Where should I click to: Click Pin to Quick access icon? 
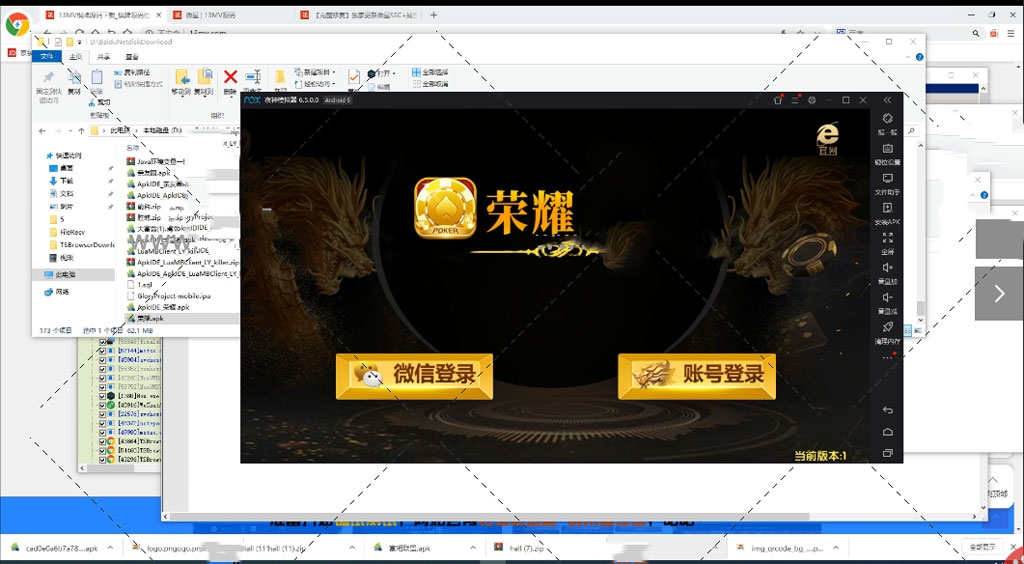coord(48,78)
